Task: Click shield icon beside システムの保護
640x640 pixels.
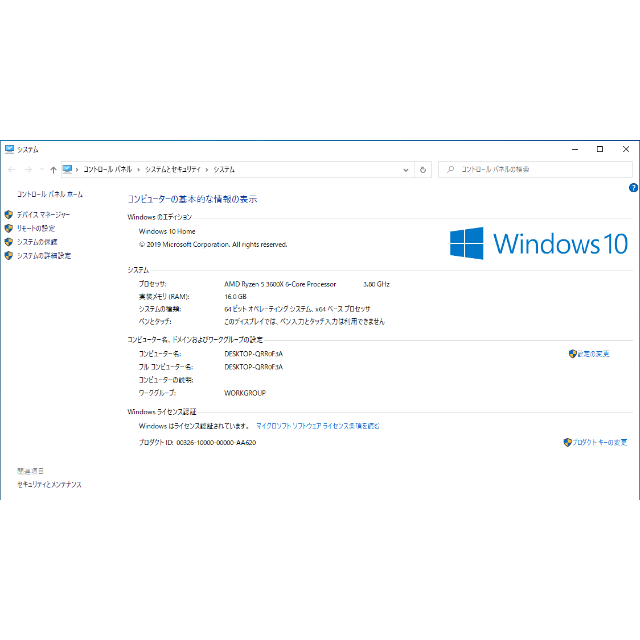Action: [x=9, y=242]
